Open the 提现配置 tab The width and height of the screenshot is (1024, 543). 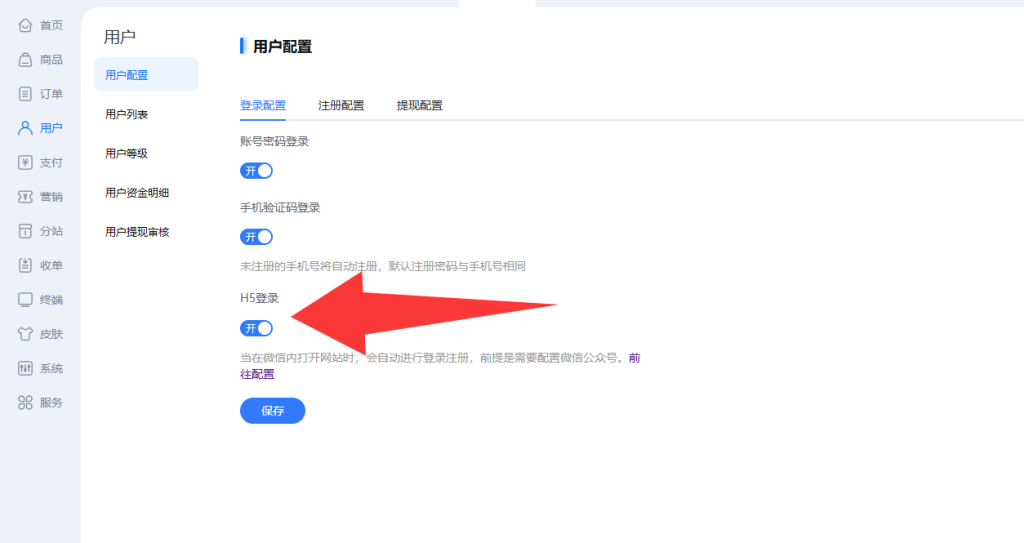[419, 105]
